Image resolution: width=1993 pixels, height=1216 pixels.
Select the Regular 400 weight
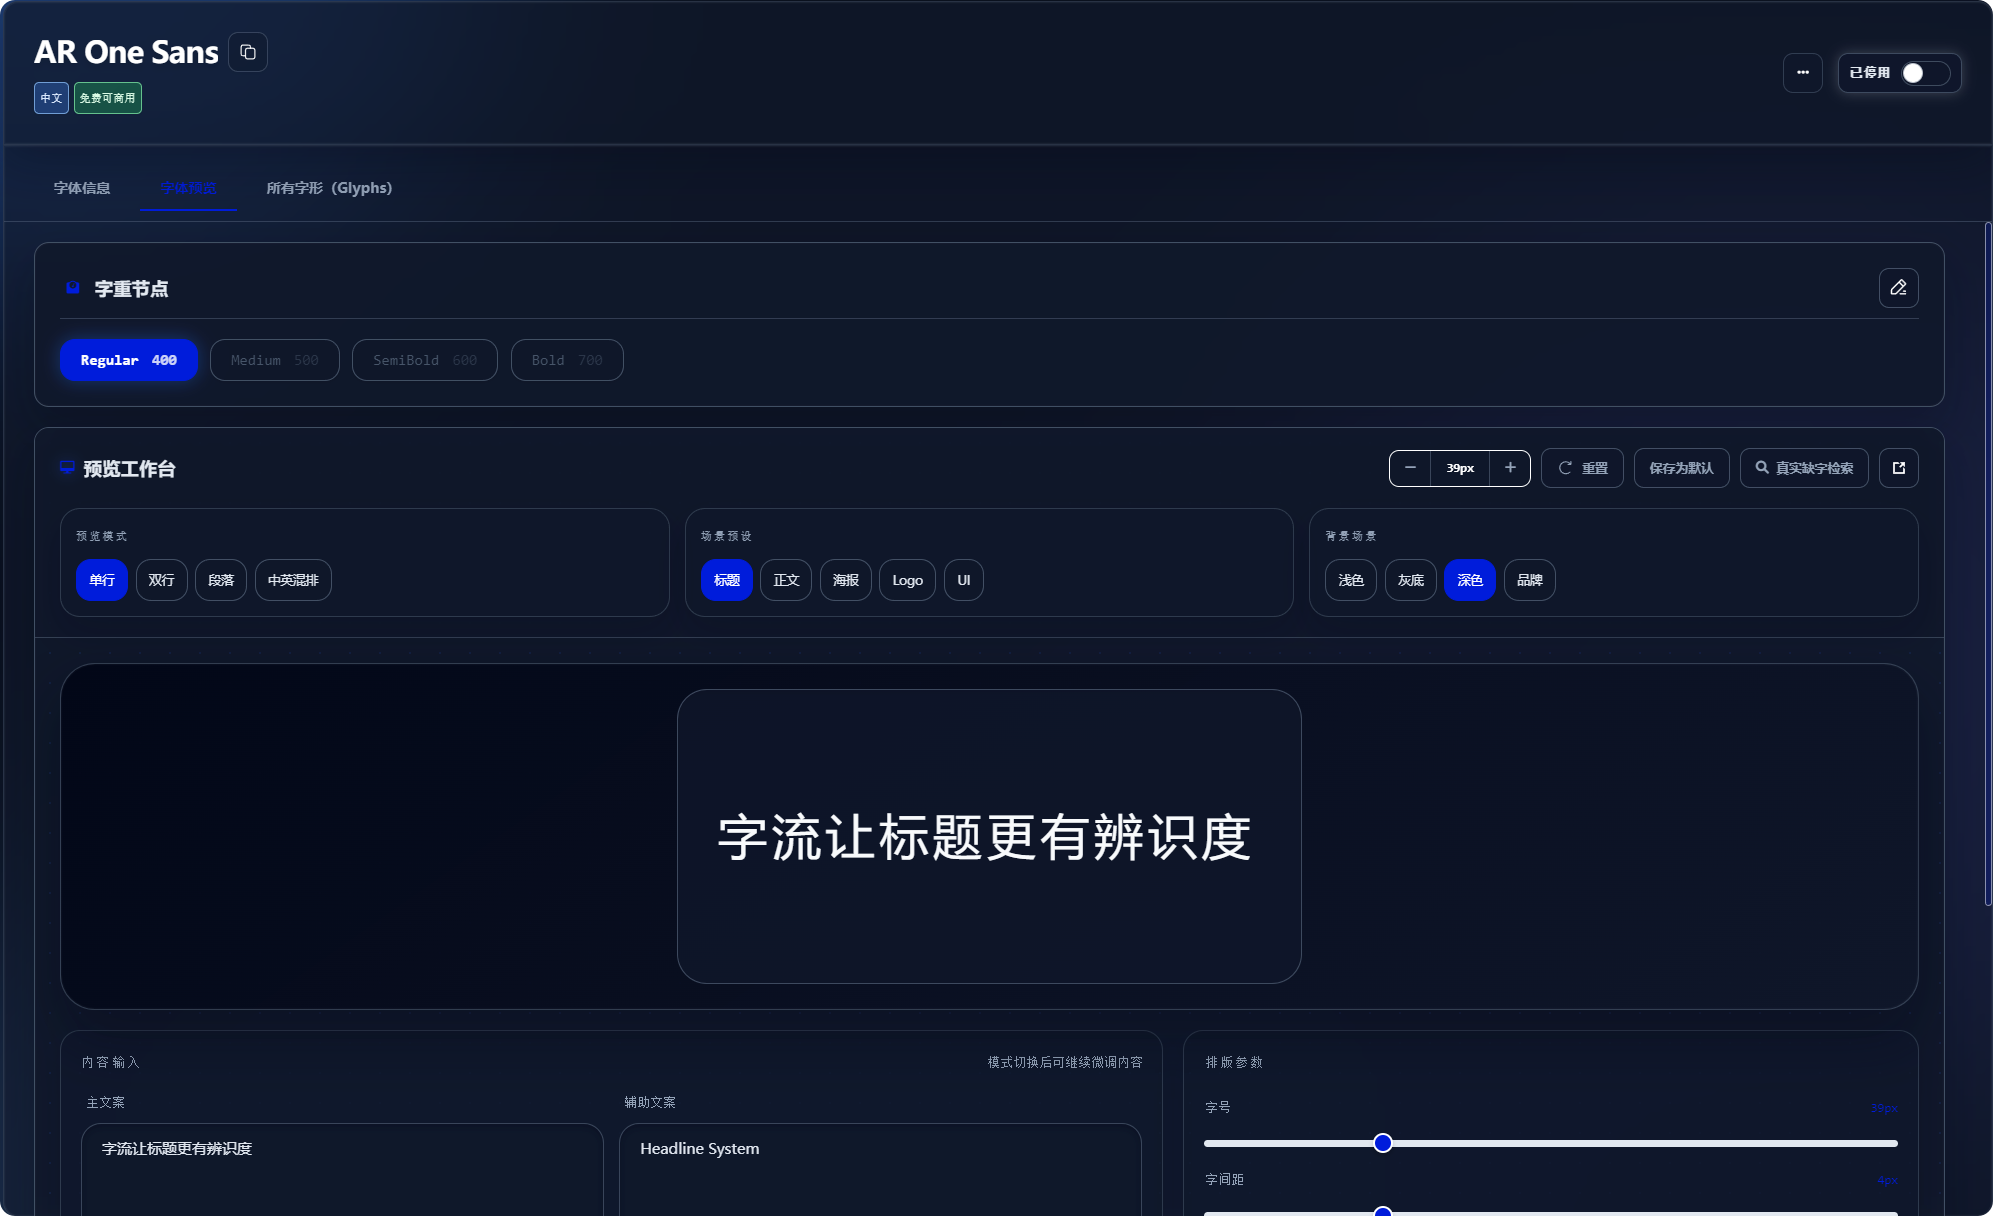(x=129, y=360)
